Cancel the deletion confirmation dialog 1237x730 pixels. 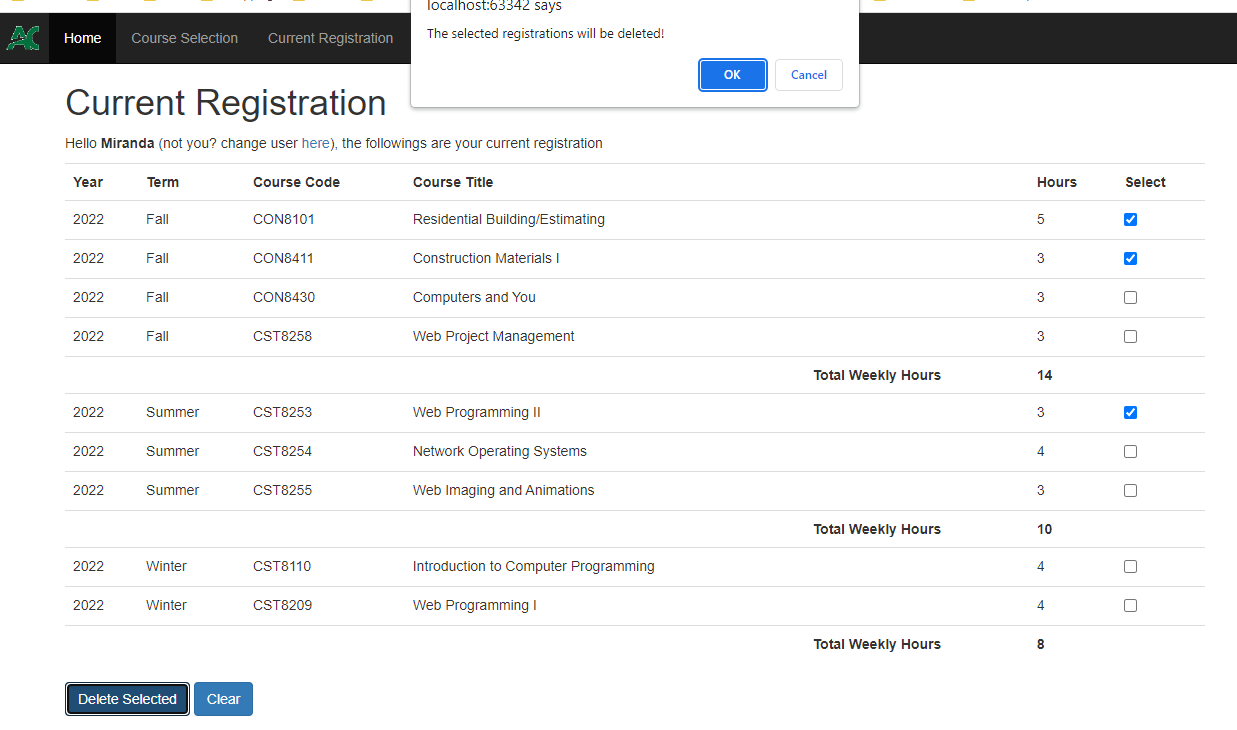click(x=808, y=74)
